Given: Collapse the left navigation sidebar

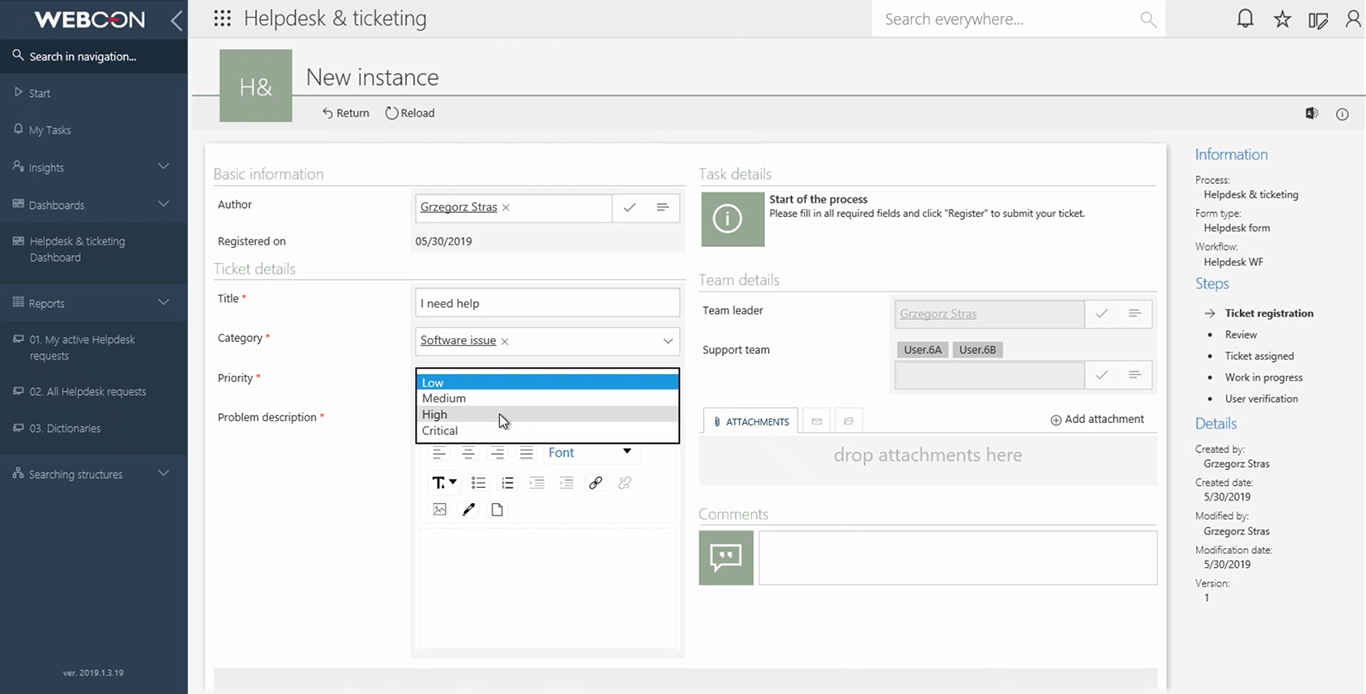Looking at the screenshot, I should pyautogui.click(x=176, y=20).
